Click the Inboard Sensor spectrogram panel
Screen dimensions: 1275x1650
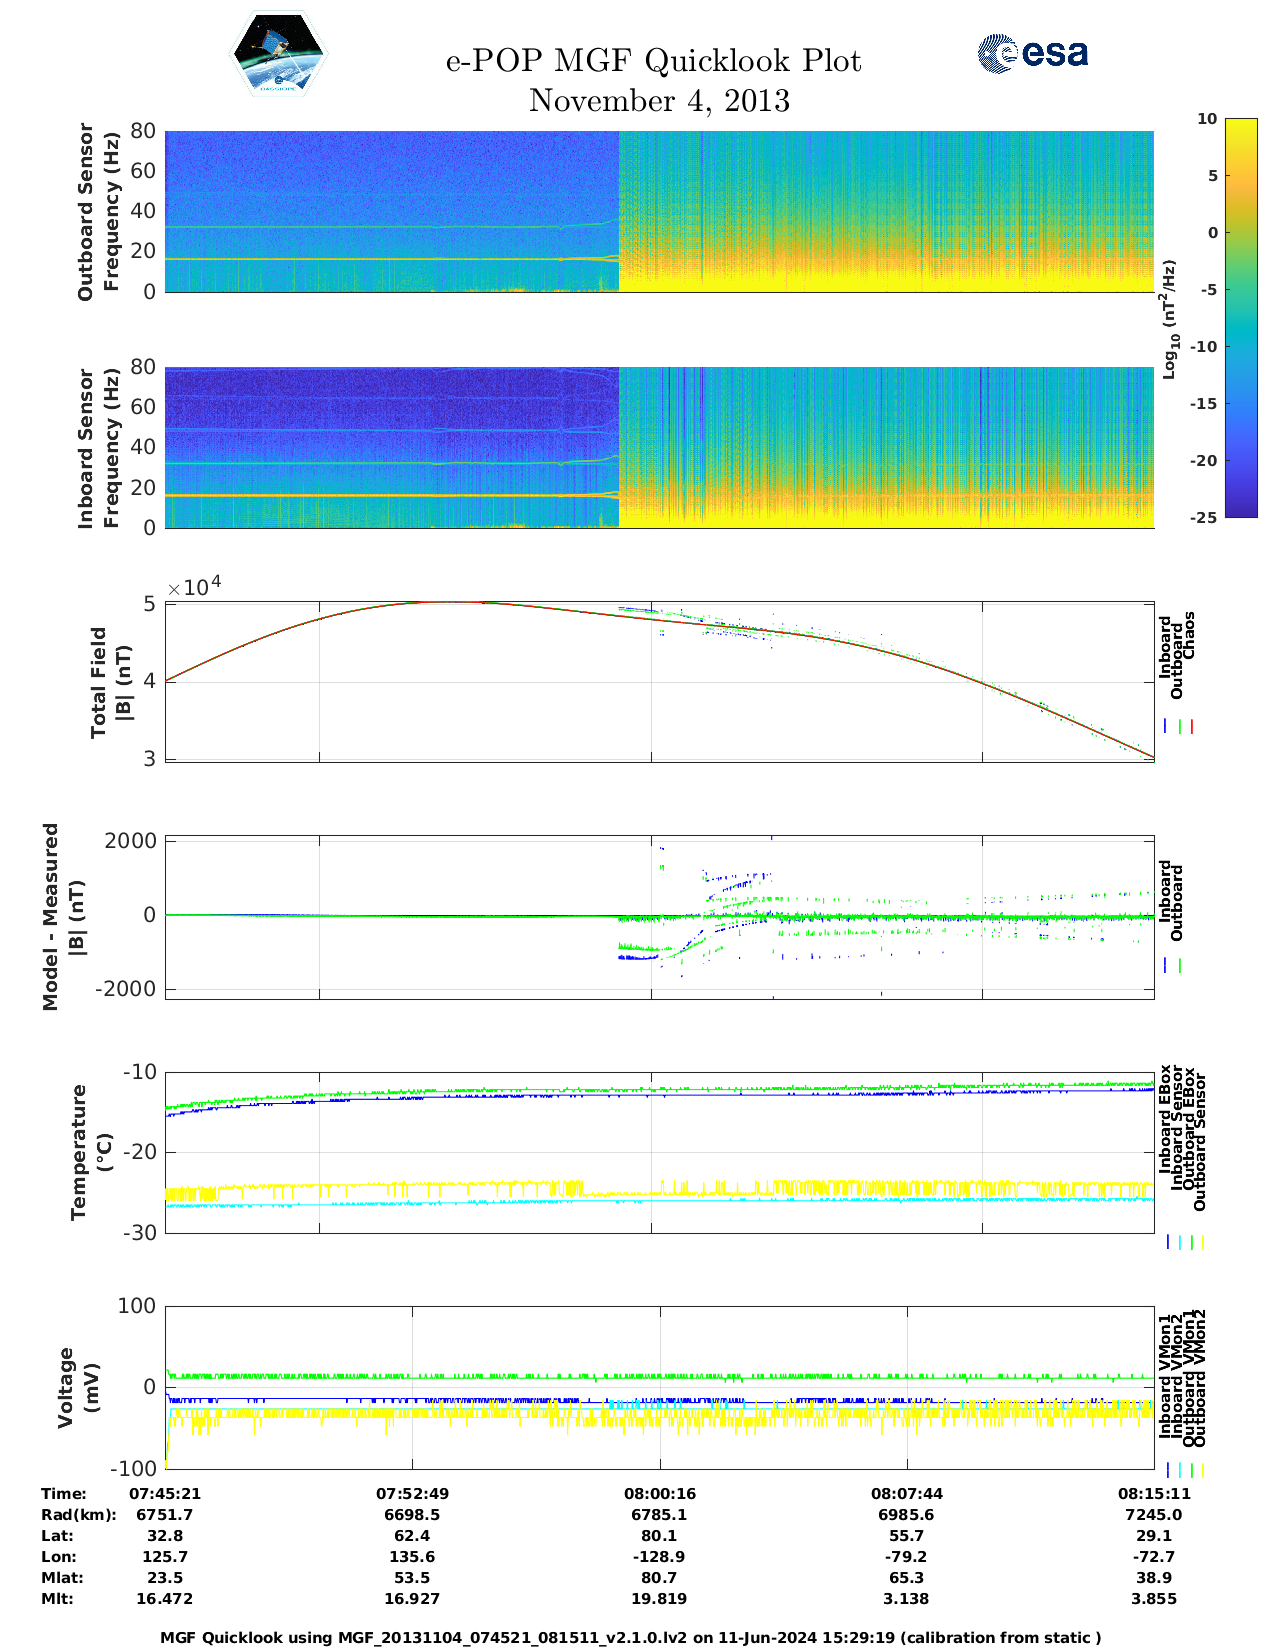pyautogui.click(x=659, y=447)
